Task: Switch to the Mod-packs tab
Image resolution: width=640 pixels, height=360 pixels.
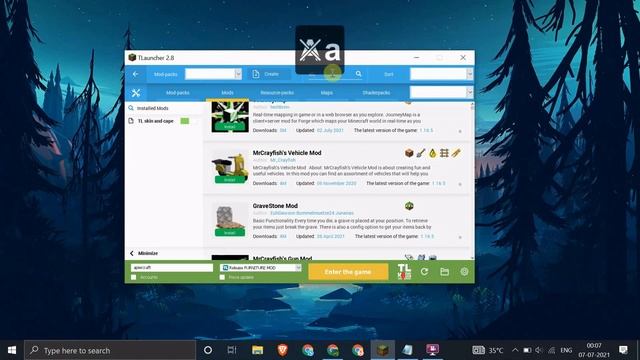Action: pyautogui.click(x=178, y=93)
